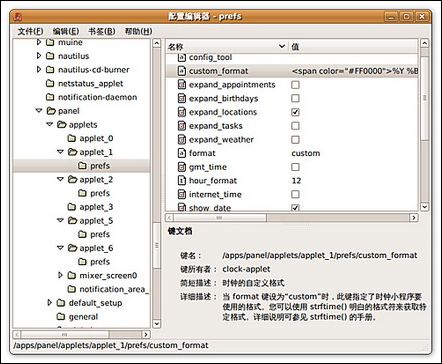
Task: Click the tree pane scroll down arrow
Action: 156,324
